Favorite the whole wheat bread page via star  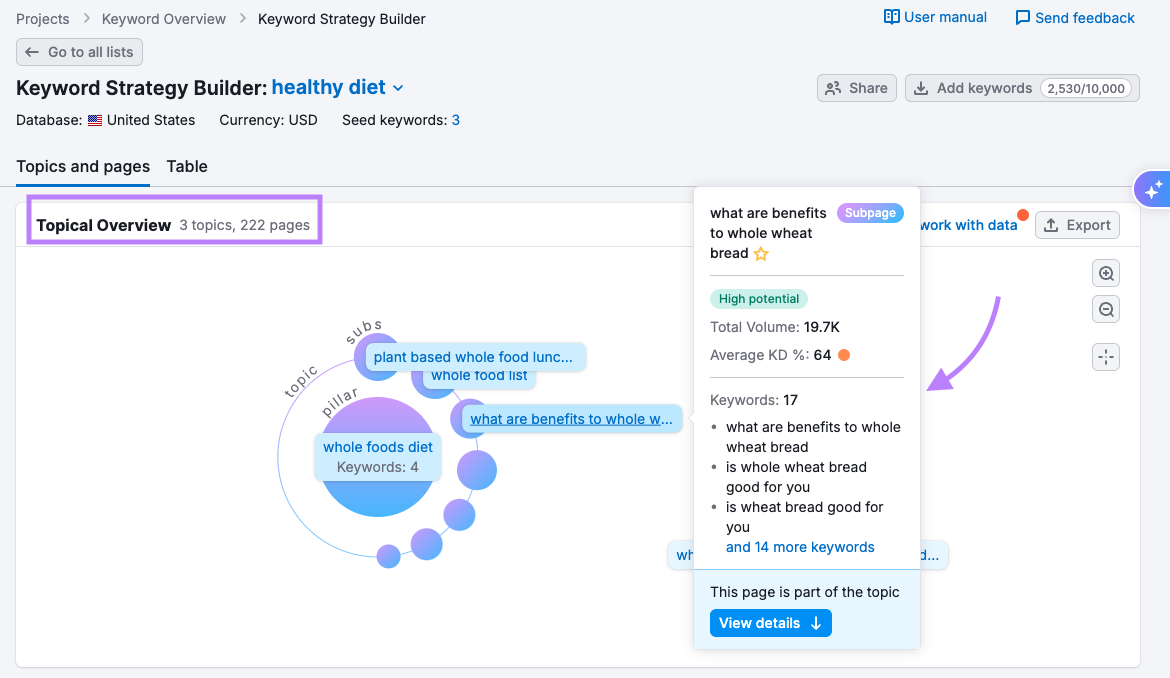click(x=760, y=253)
